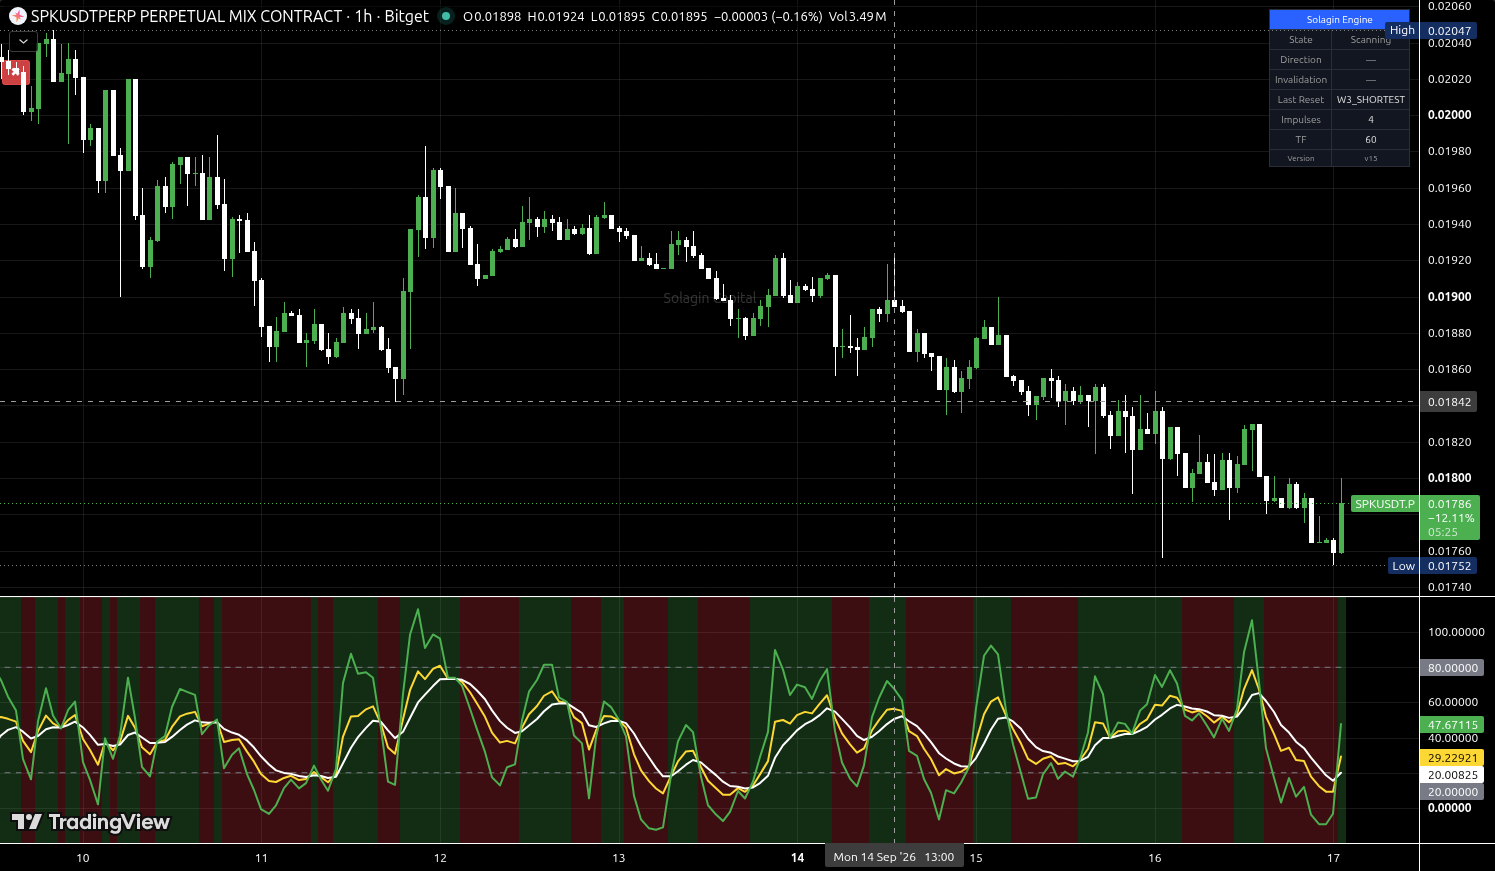Click the Vol 3.49M volume readout
The height and width of the screenshot is (871, 1495).
pos(857,17)
